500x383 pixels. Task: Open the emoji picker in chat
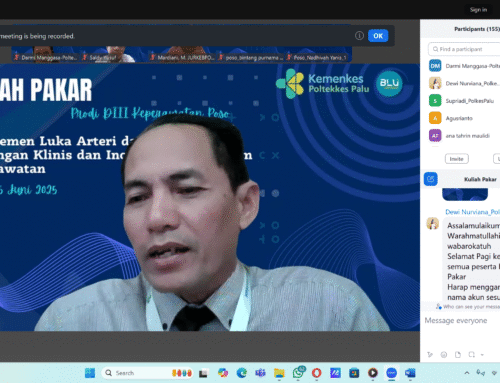444,355
